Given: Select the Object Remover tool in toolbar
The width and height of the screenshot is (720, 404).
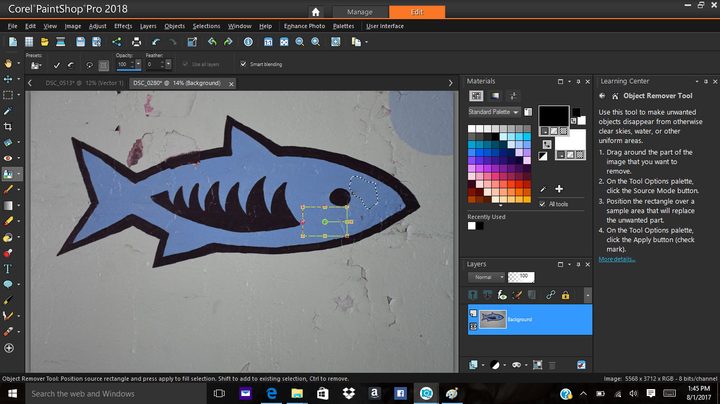Looking at the screenshot, I should click(x=8, y=174).
